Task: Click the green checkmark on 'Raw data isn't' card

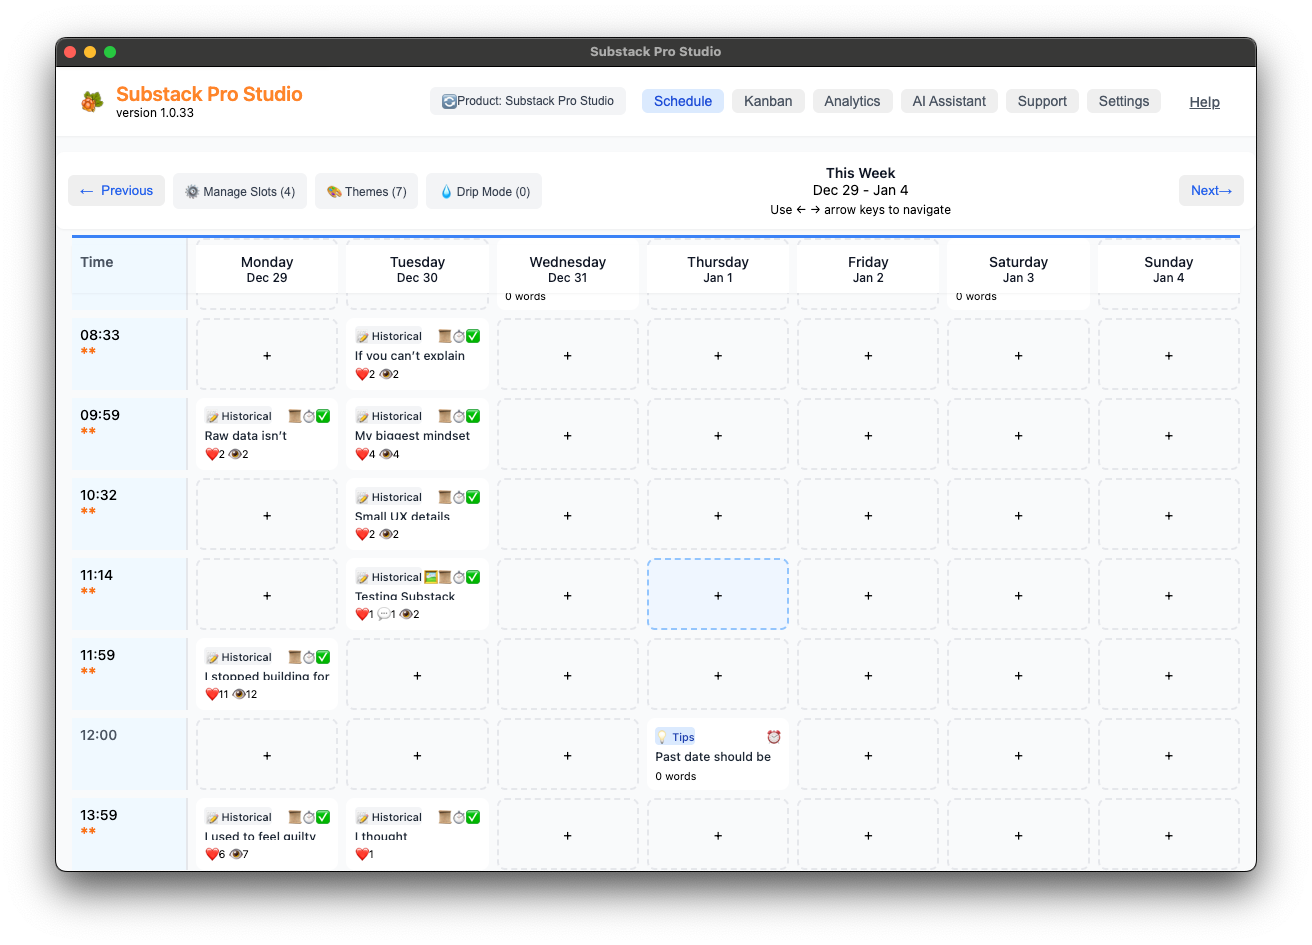Action: point(323,416)
